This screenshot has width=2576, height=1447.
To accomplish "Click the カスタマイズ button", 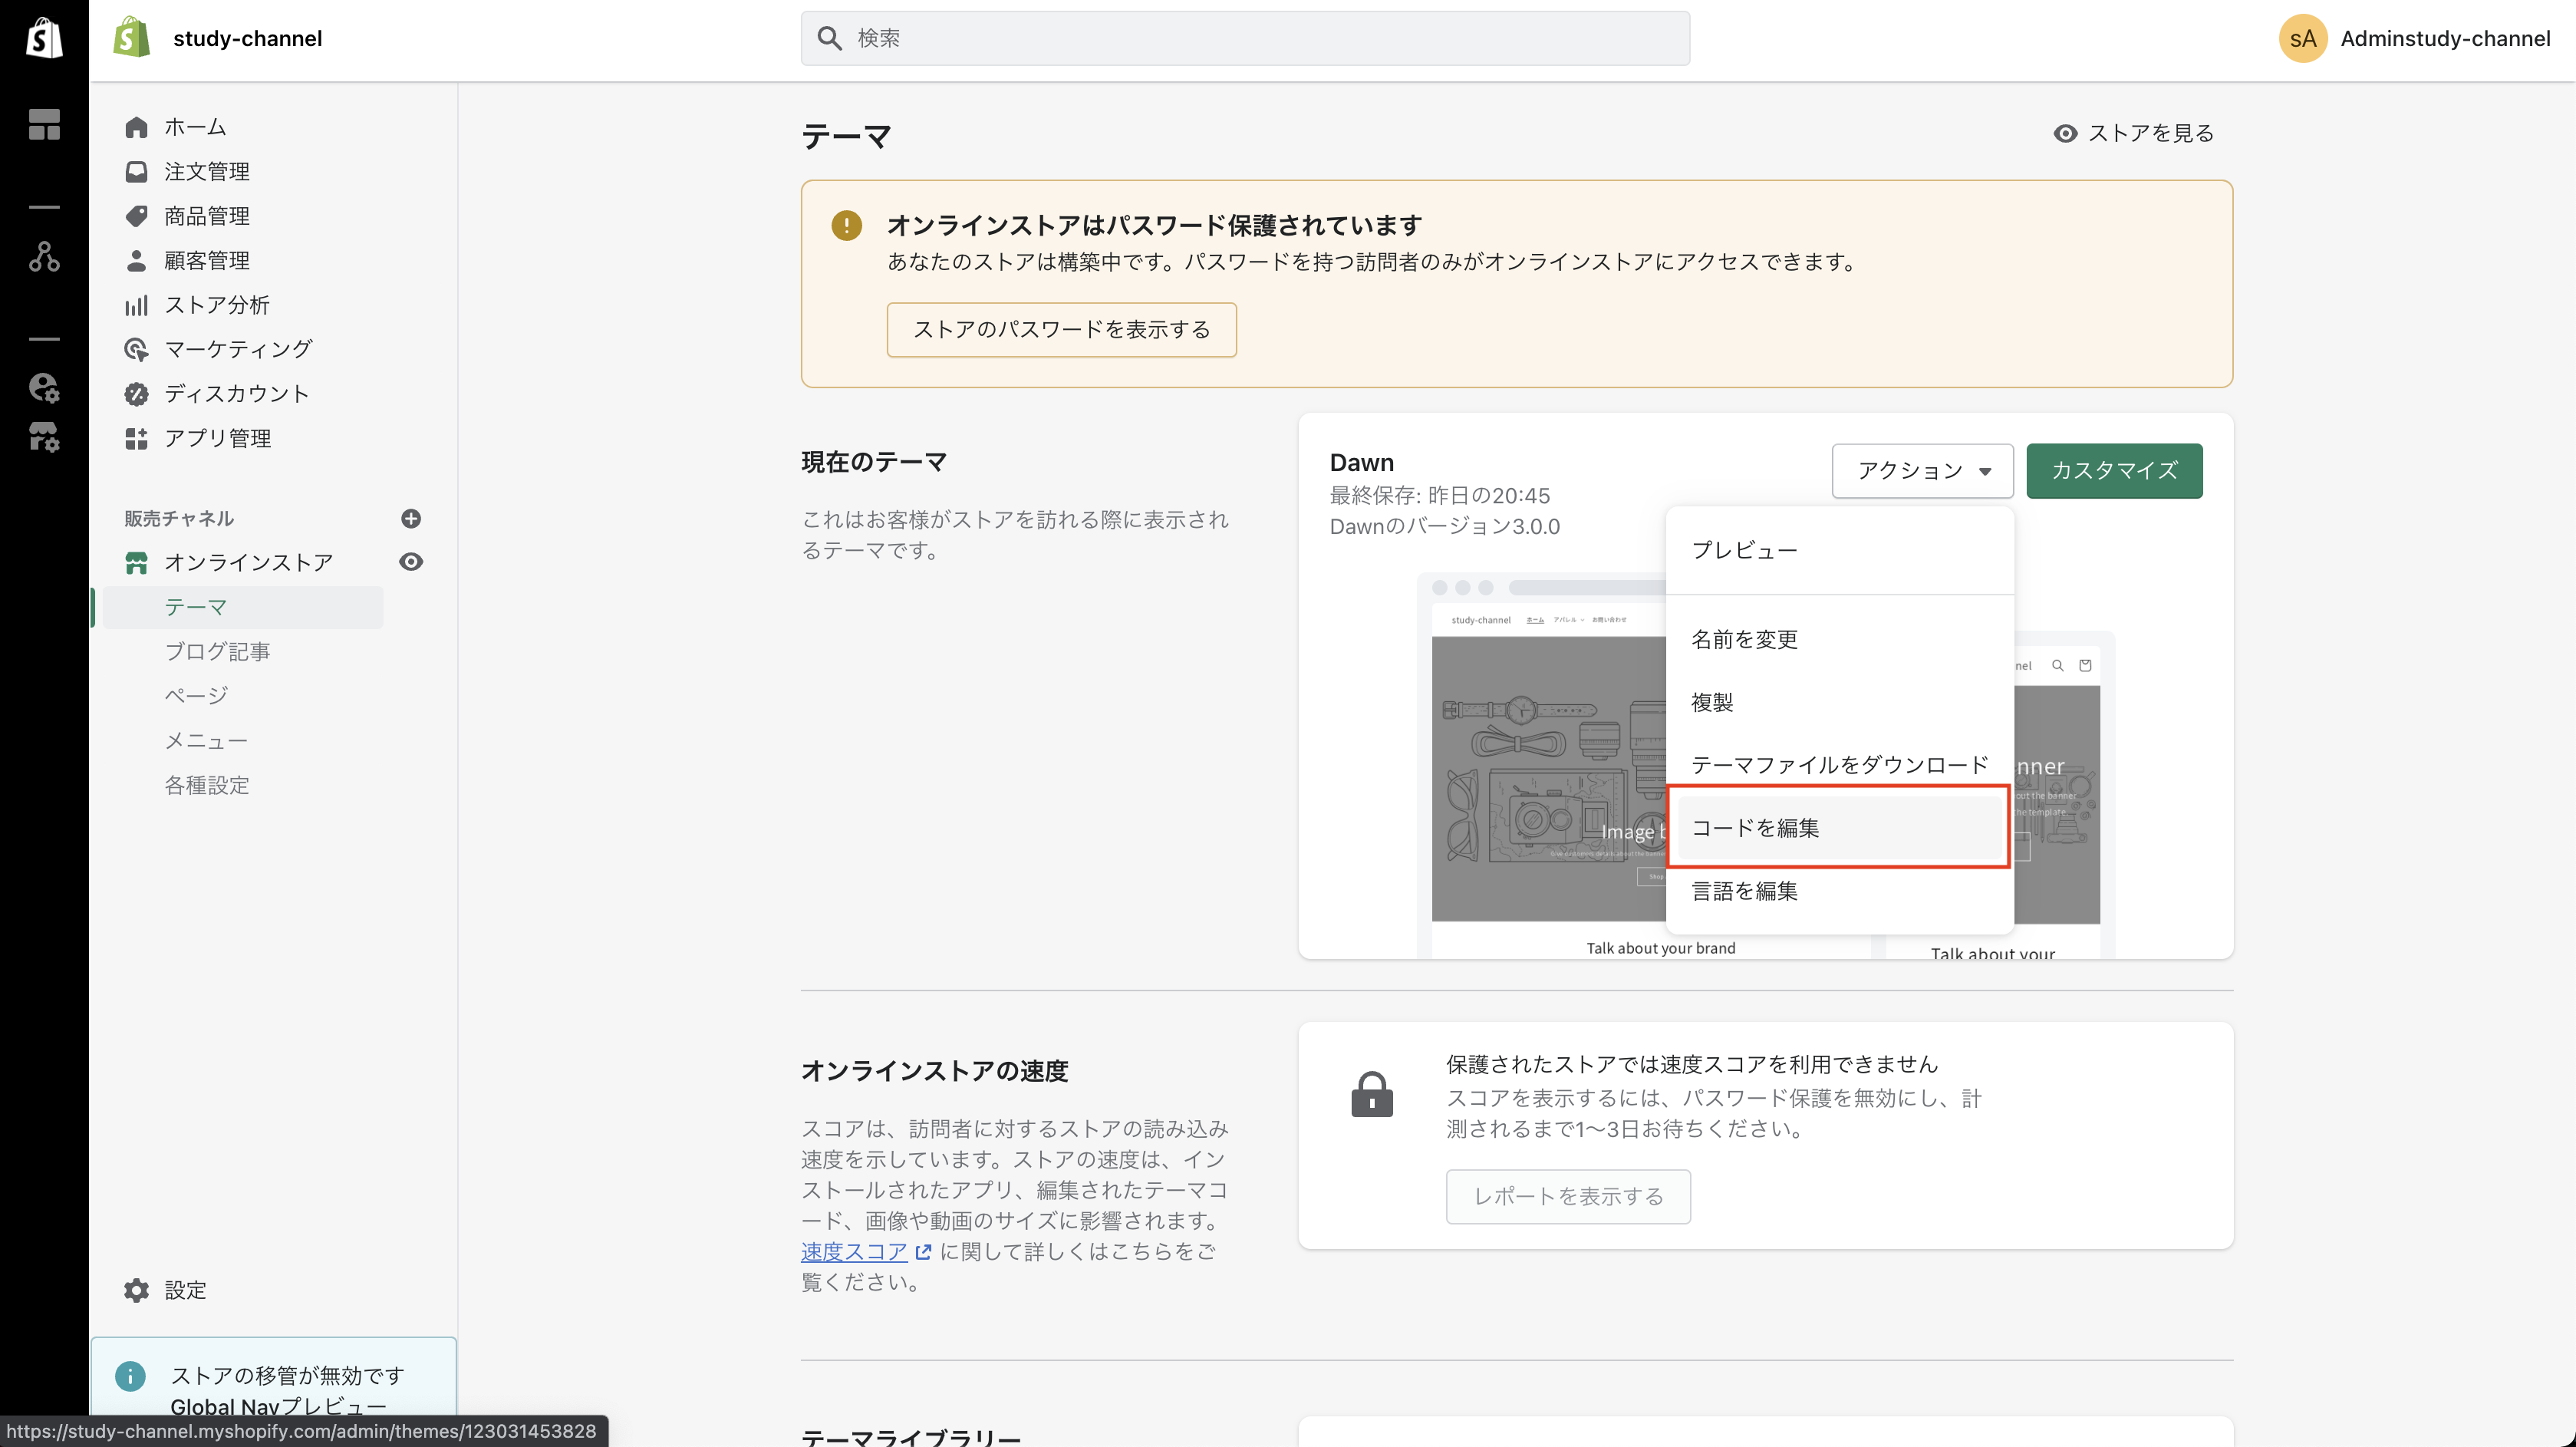I will (x=2113, y=471).
